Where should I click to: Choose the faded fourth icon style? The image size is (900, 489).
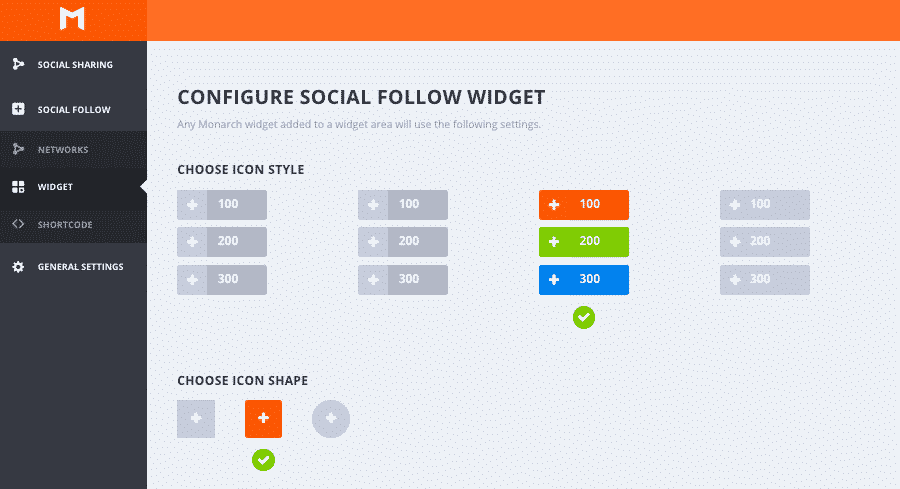[x=765, y=242]
